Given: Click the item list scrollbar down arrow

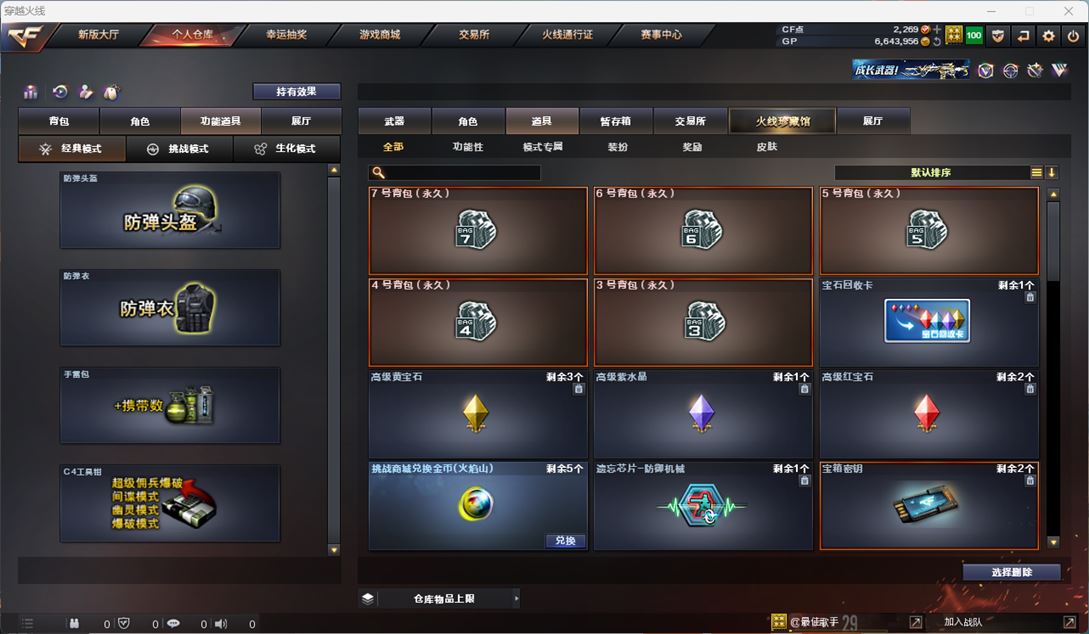Looking at the screenshot, I should click(1053, 542).
